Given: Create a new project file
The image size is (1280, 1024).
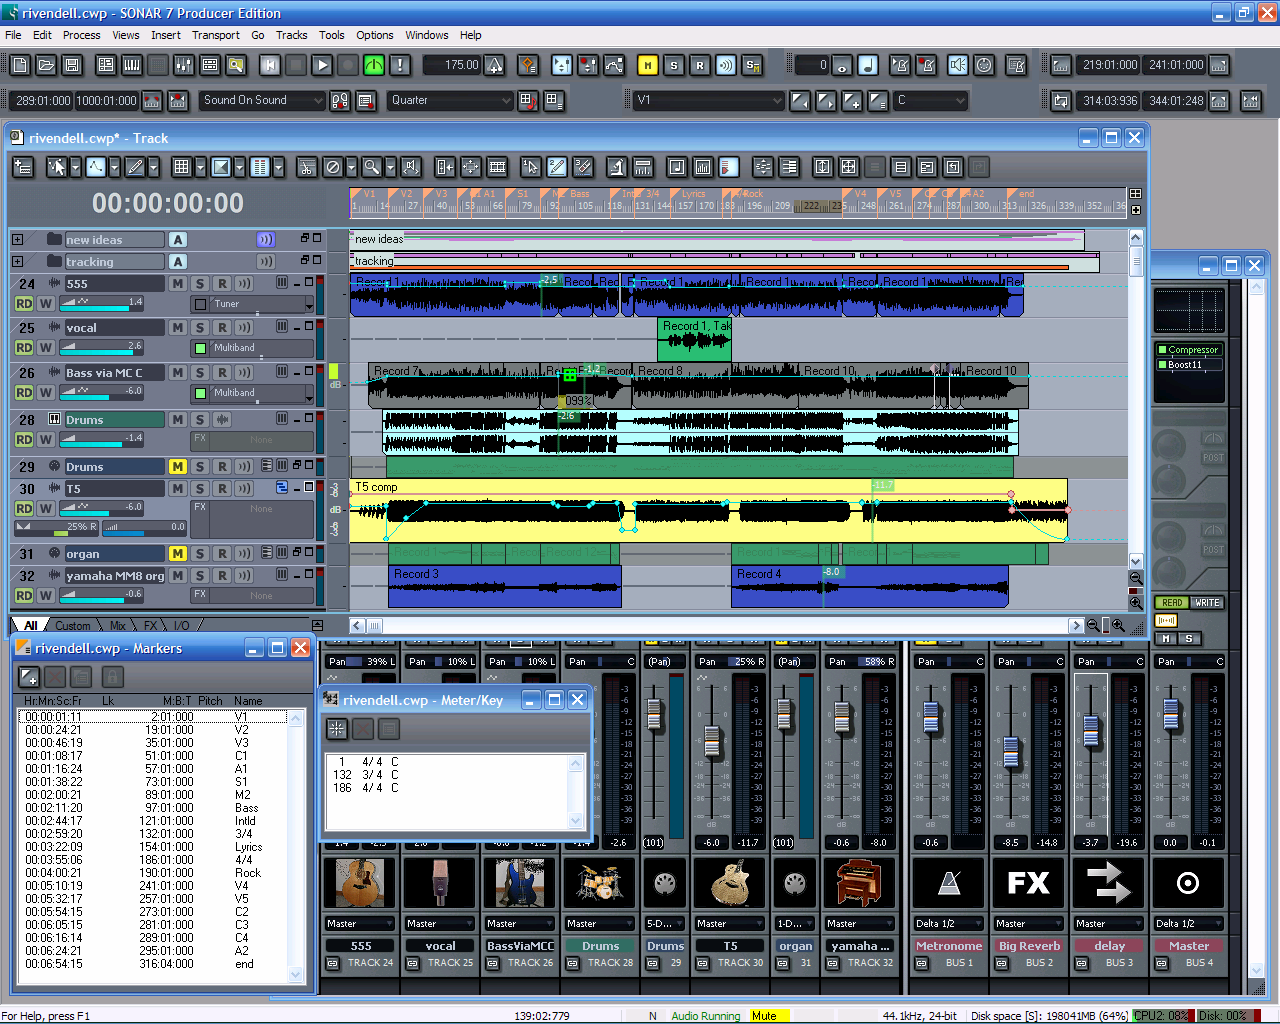Looking at the screenshot, I should pyautogui.click(x=20, y=65).
